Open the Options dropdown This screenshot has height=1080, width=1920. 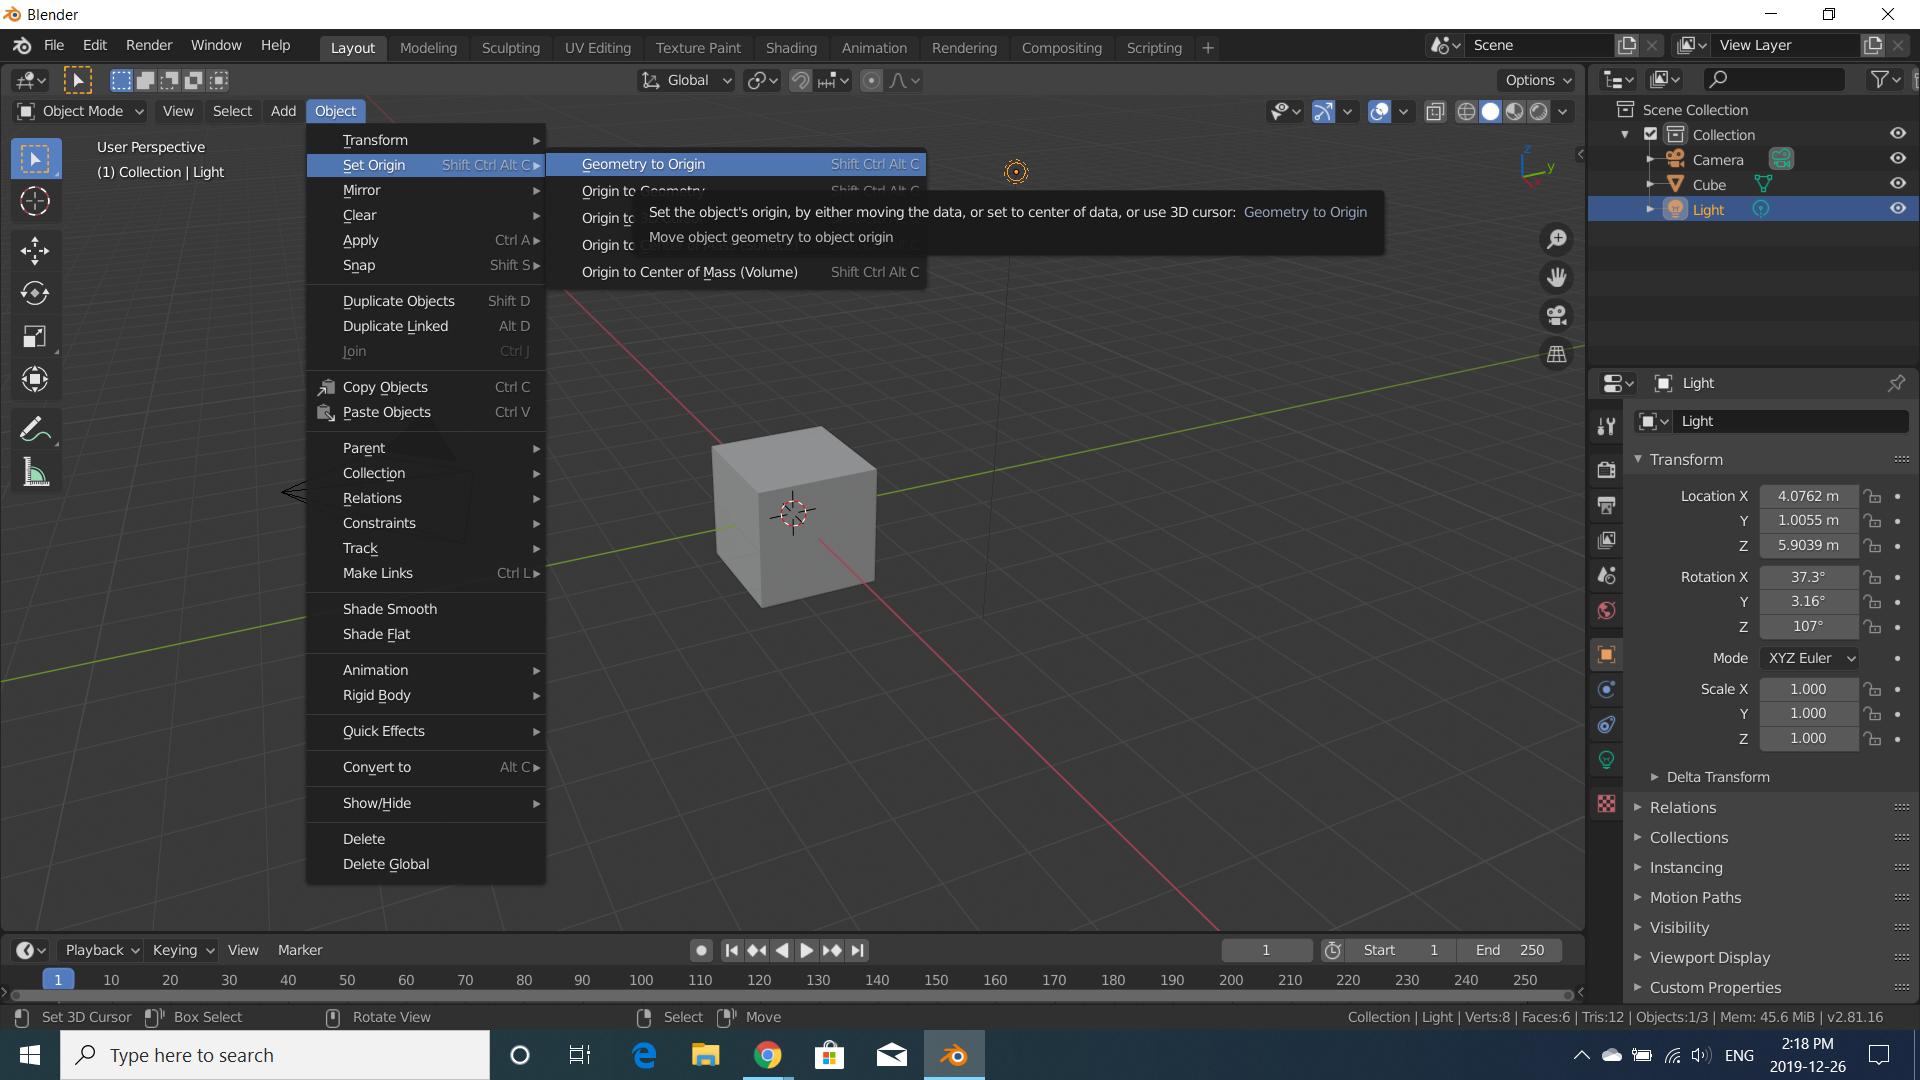[1538, 81]
